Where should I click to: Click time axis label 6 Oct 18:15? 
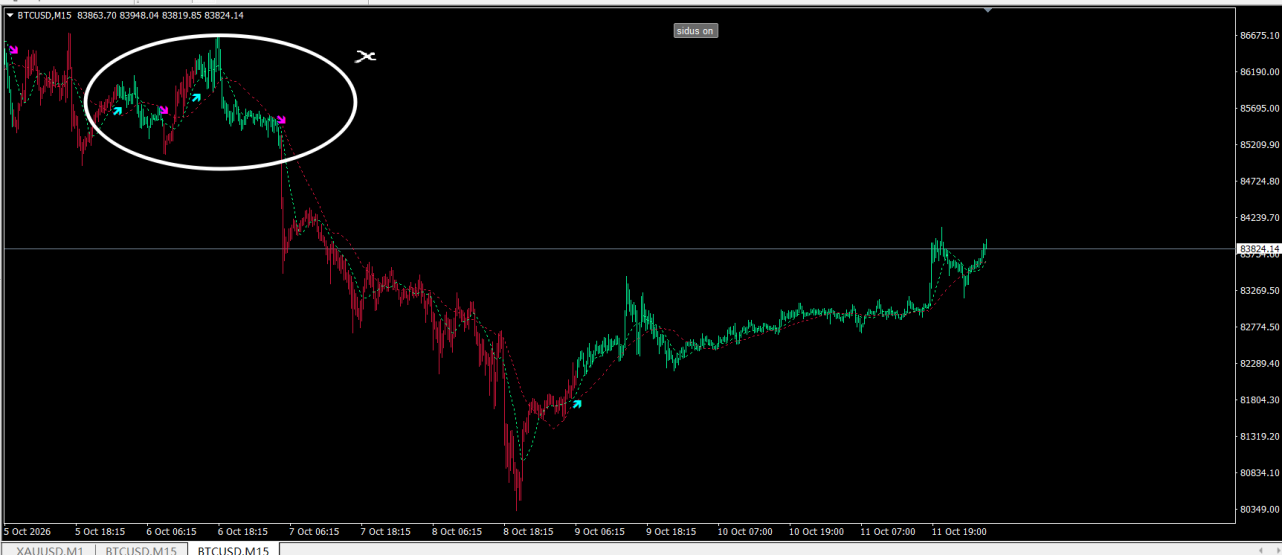(243, 531)
